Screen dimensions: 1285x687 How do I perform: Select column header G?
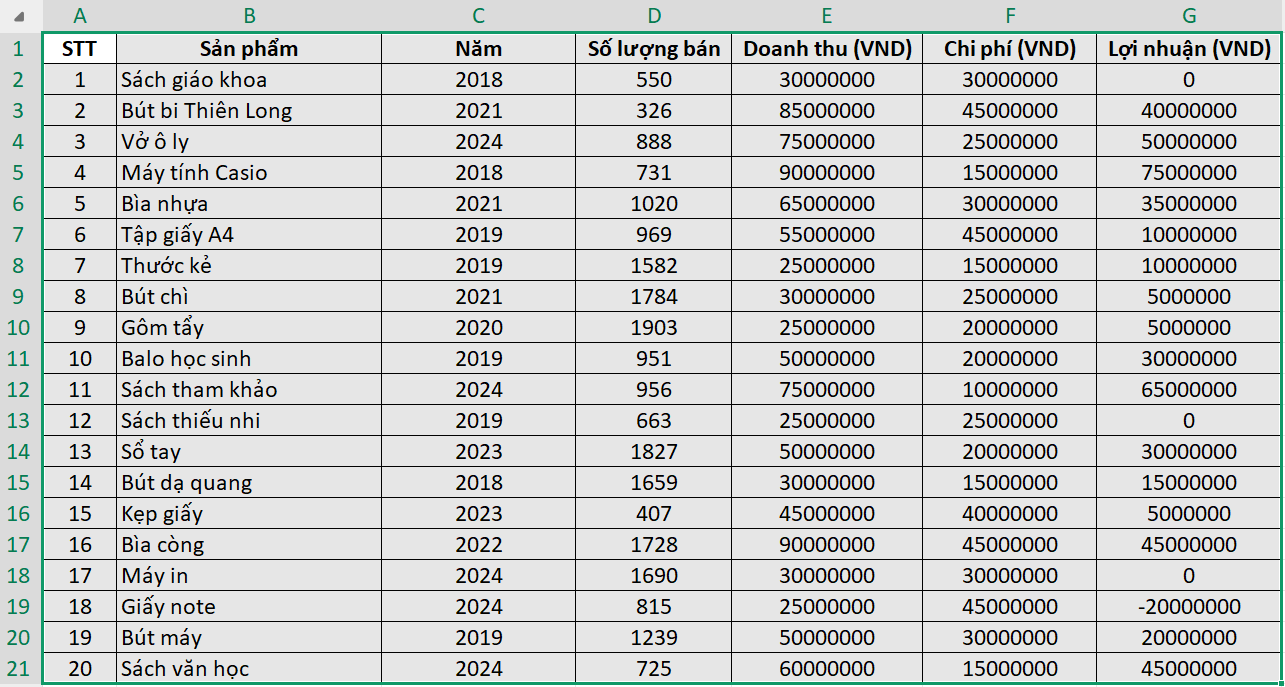point(1189,15)
